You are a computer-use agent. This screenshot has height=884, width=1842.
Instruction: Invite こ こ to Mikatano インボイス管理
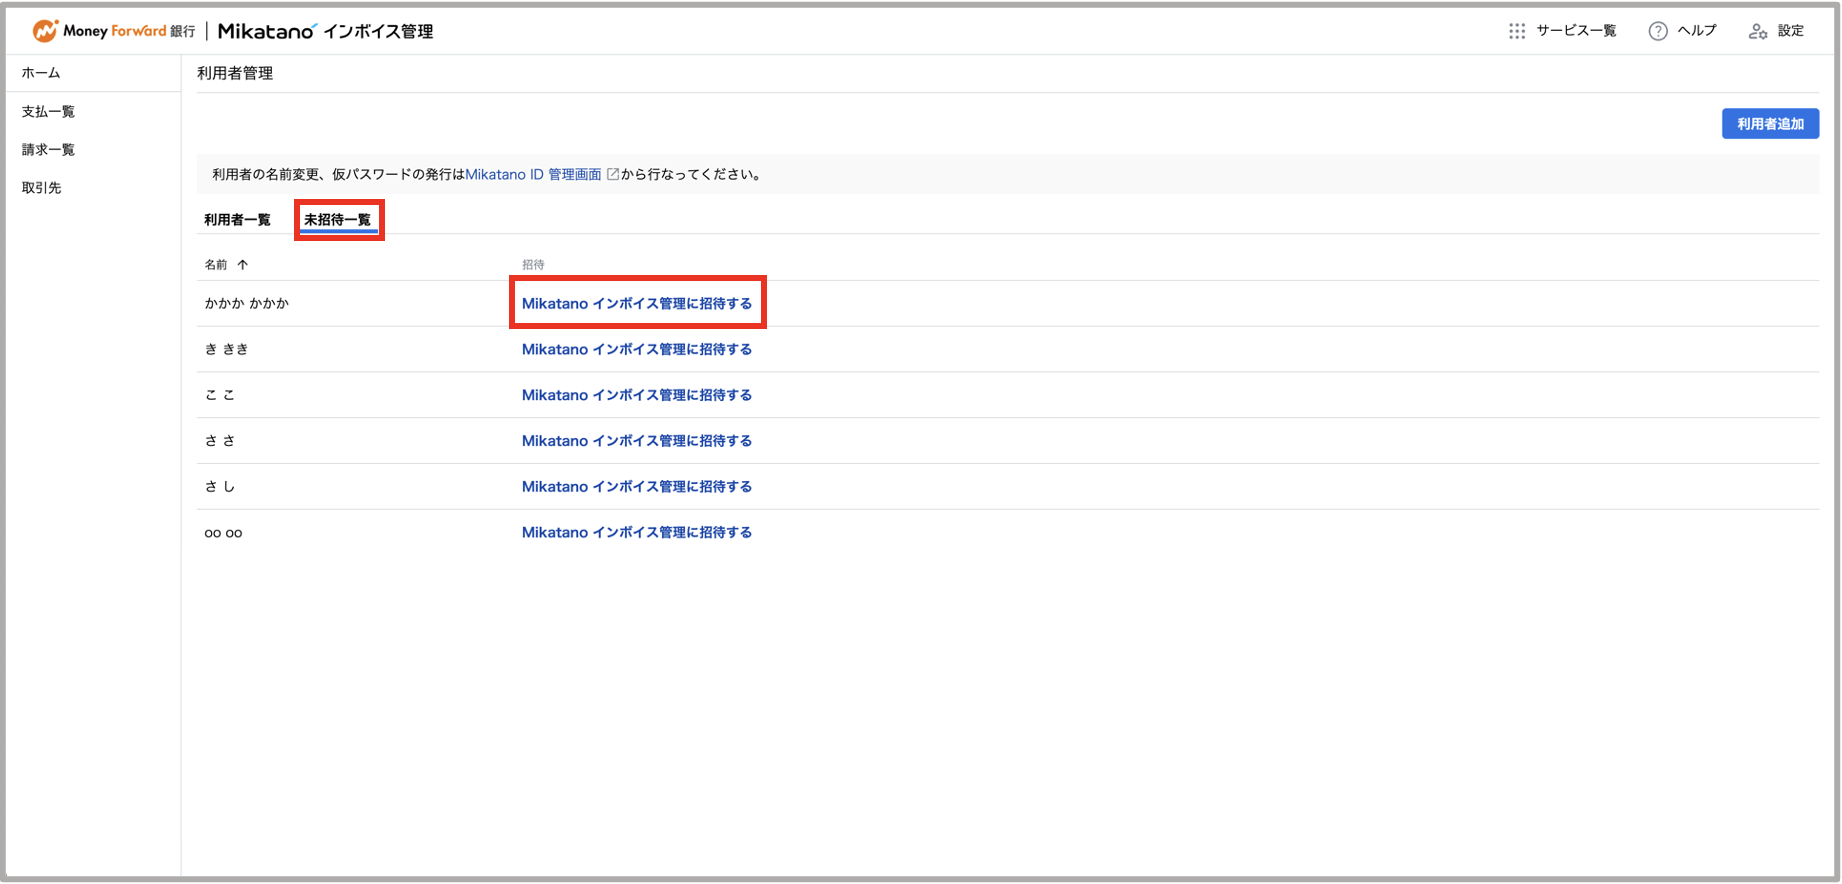coord(637,395)
